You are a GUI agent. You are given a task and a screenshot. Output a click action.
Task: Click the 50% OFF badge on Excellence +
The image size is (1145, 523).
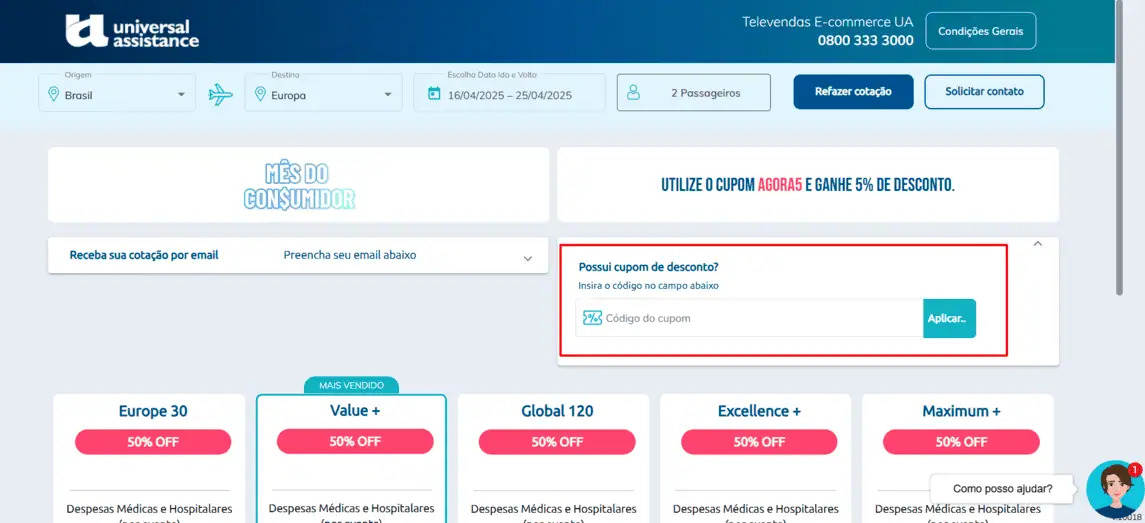(759, 442)
